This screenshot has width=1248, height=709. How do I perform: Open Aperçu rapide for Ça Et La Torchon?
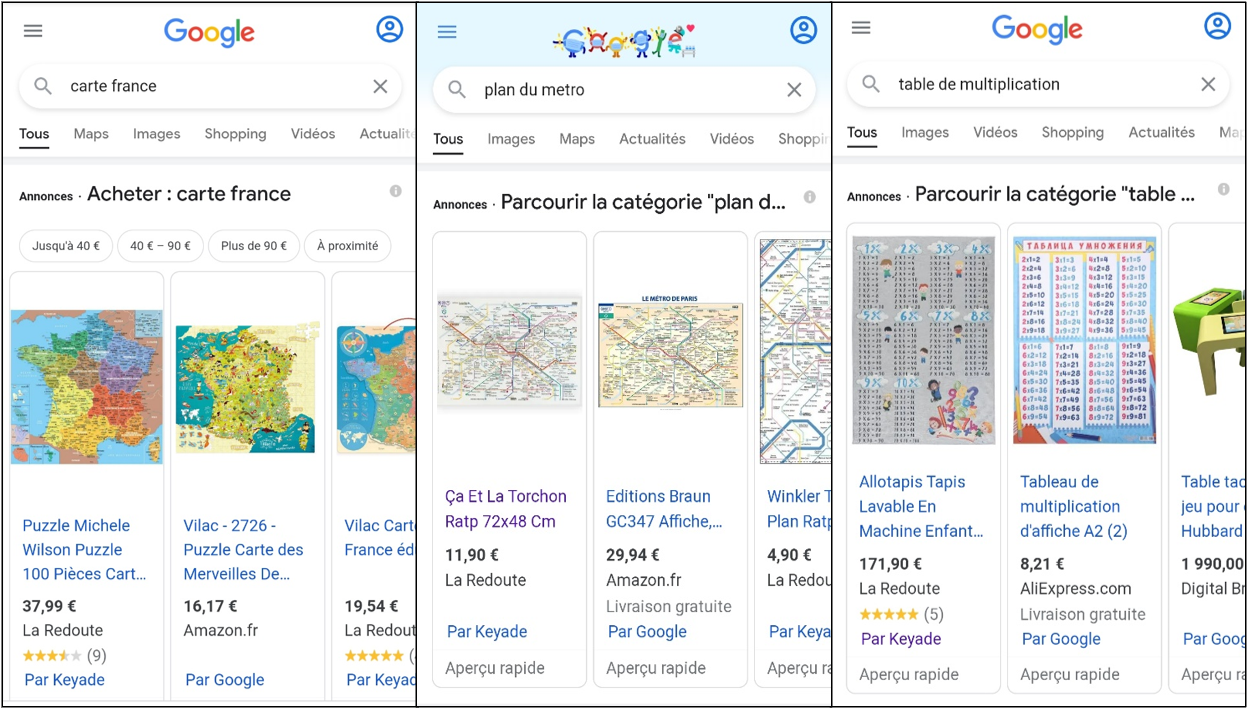(x=495, y=668)
